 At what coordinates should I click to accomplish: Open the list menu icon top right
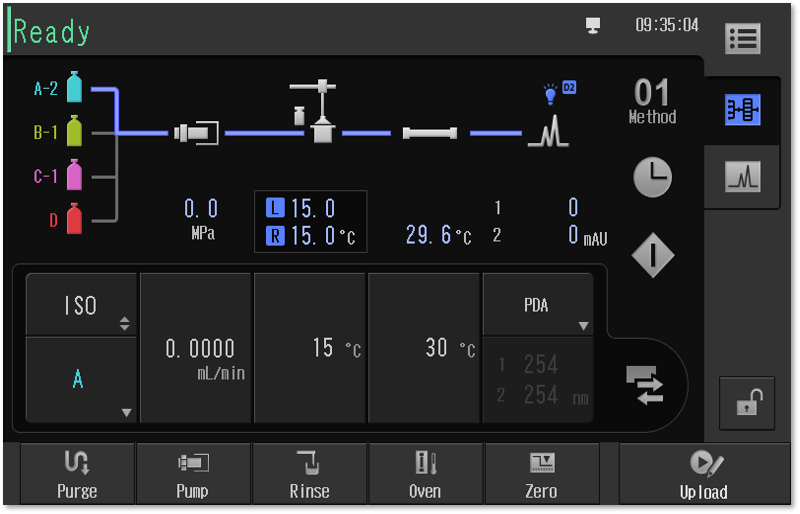point(742,39)
